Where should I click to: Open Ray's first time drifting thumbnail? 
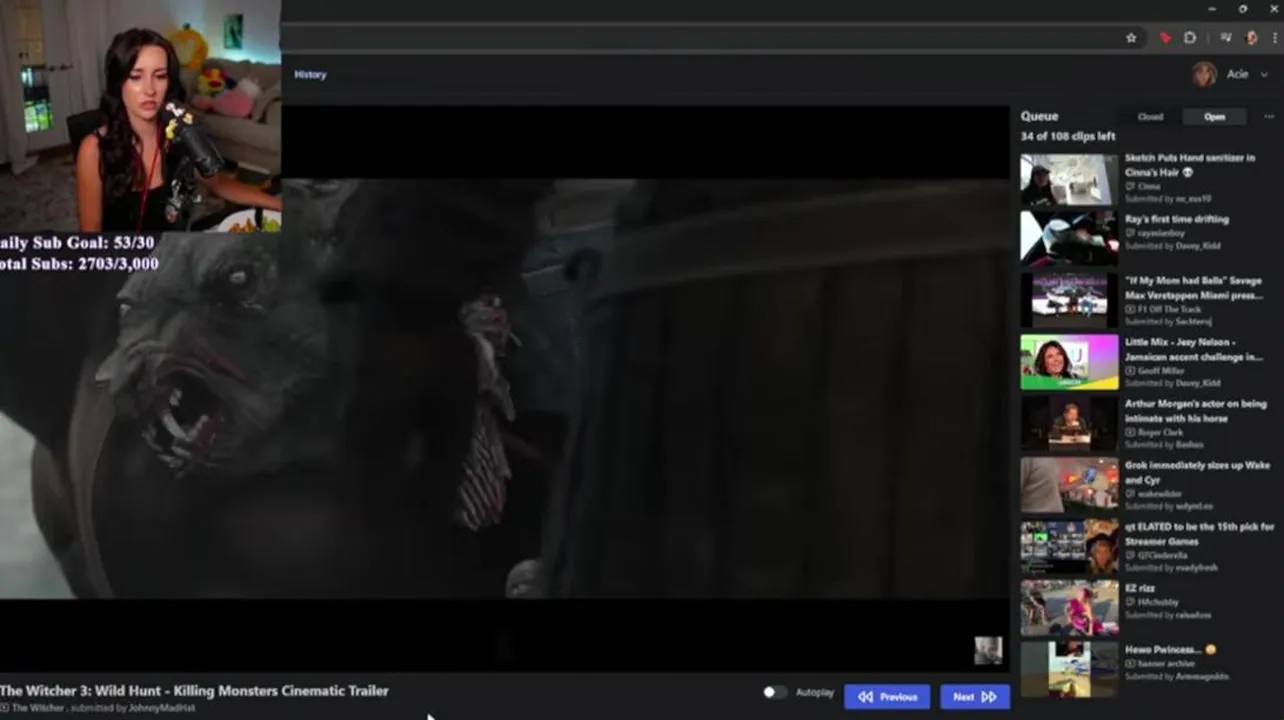[x=1069, y=238]
